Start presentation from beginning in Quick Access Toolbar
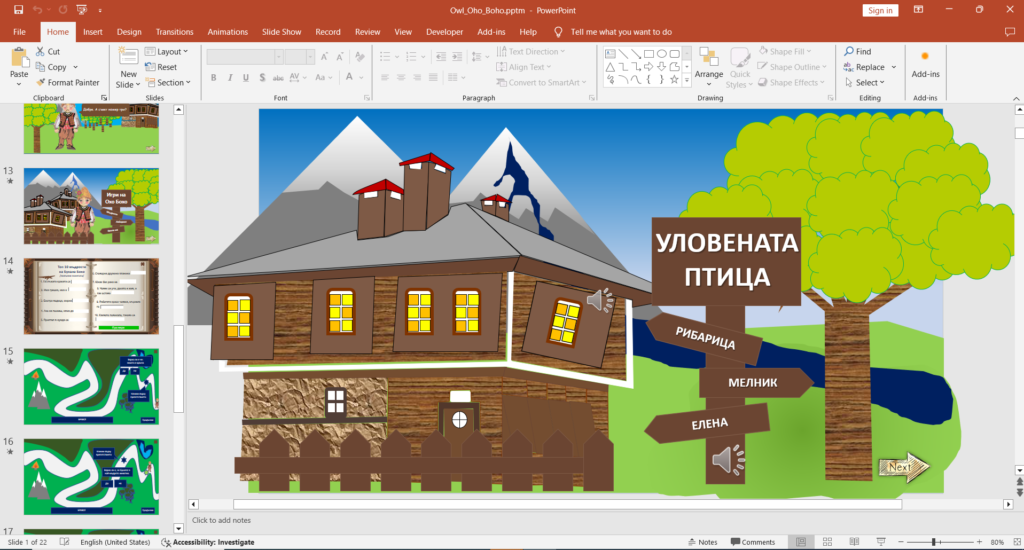Image resolution: width=1024 pixels, height=550 pixels. (82, 10)
